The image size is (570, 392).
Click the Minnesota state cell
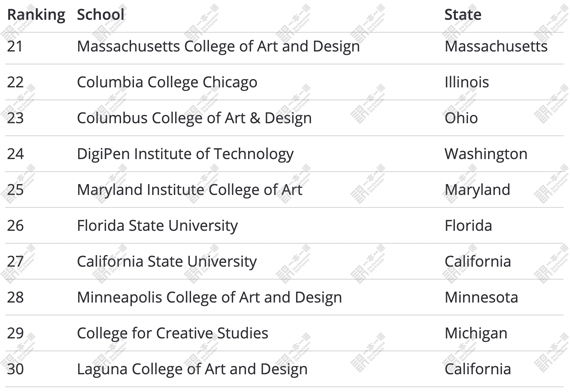(x=481, y=297)
